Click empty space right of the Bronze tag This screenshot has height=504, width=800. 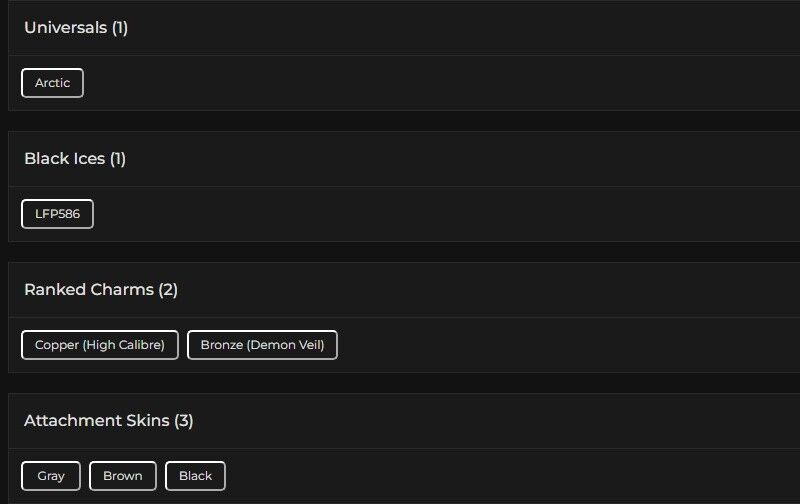[550, 345]
